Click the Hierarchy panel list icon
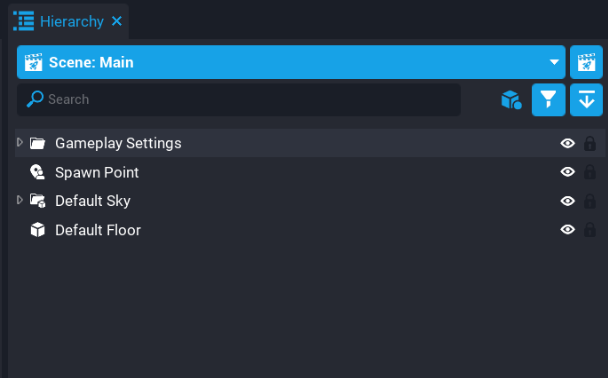Viewport: 608px width, 378px height. pos(24,21)
